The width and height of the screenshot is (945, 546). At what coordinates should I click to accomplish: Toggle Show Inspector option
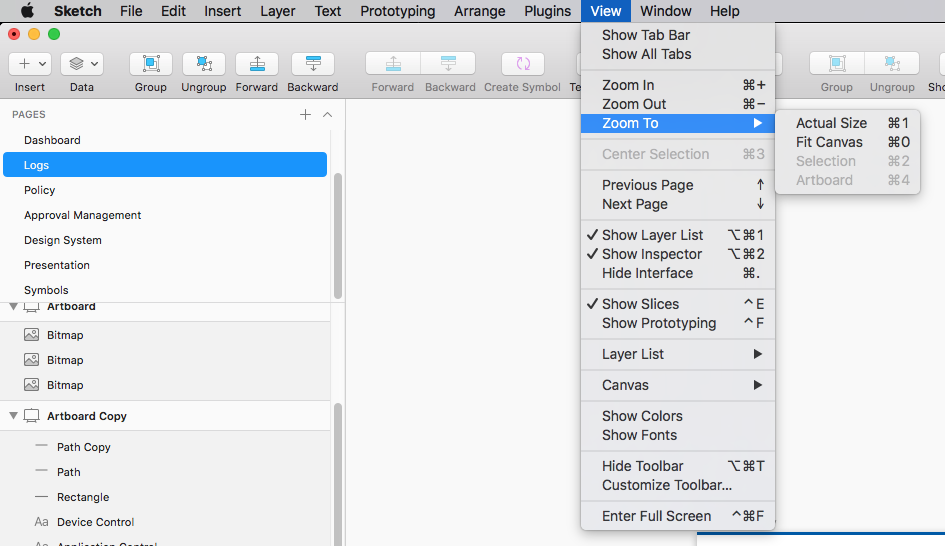point(677,254)
